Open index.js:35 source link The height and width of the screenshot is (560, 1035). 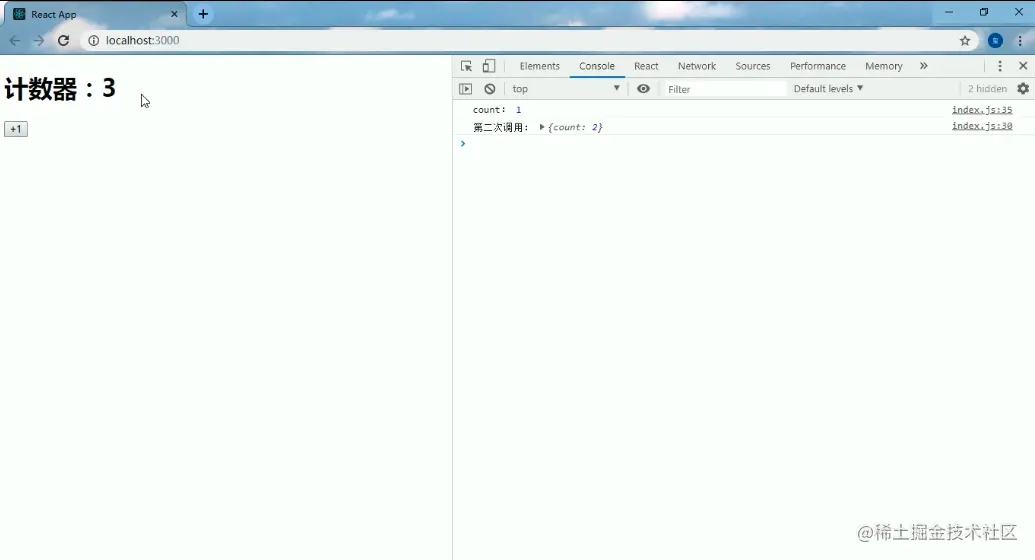click(982, 110)
